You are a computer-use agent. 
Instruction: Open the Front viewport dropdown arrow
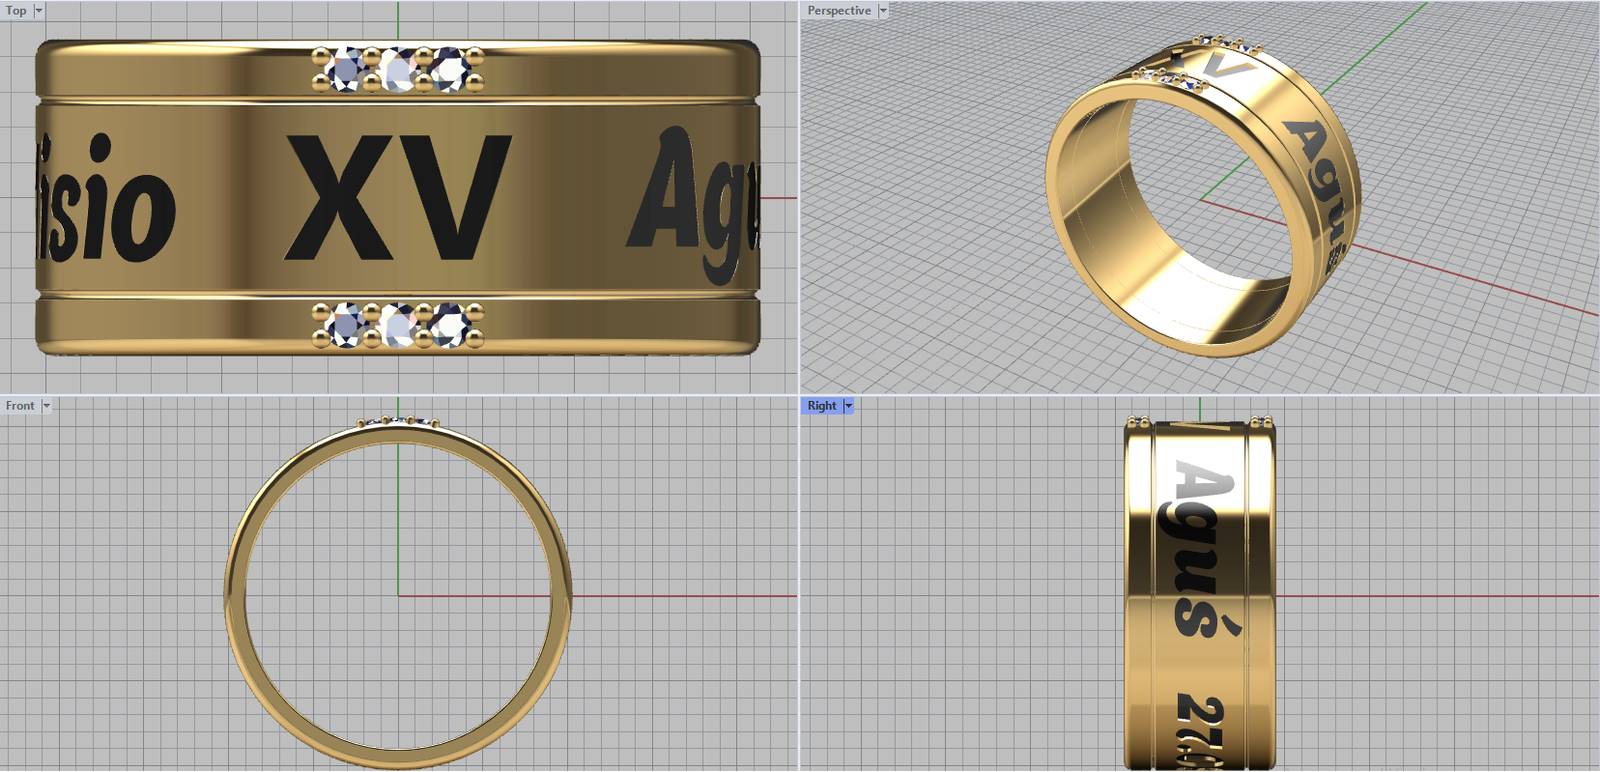click(46, 405)
